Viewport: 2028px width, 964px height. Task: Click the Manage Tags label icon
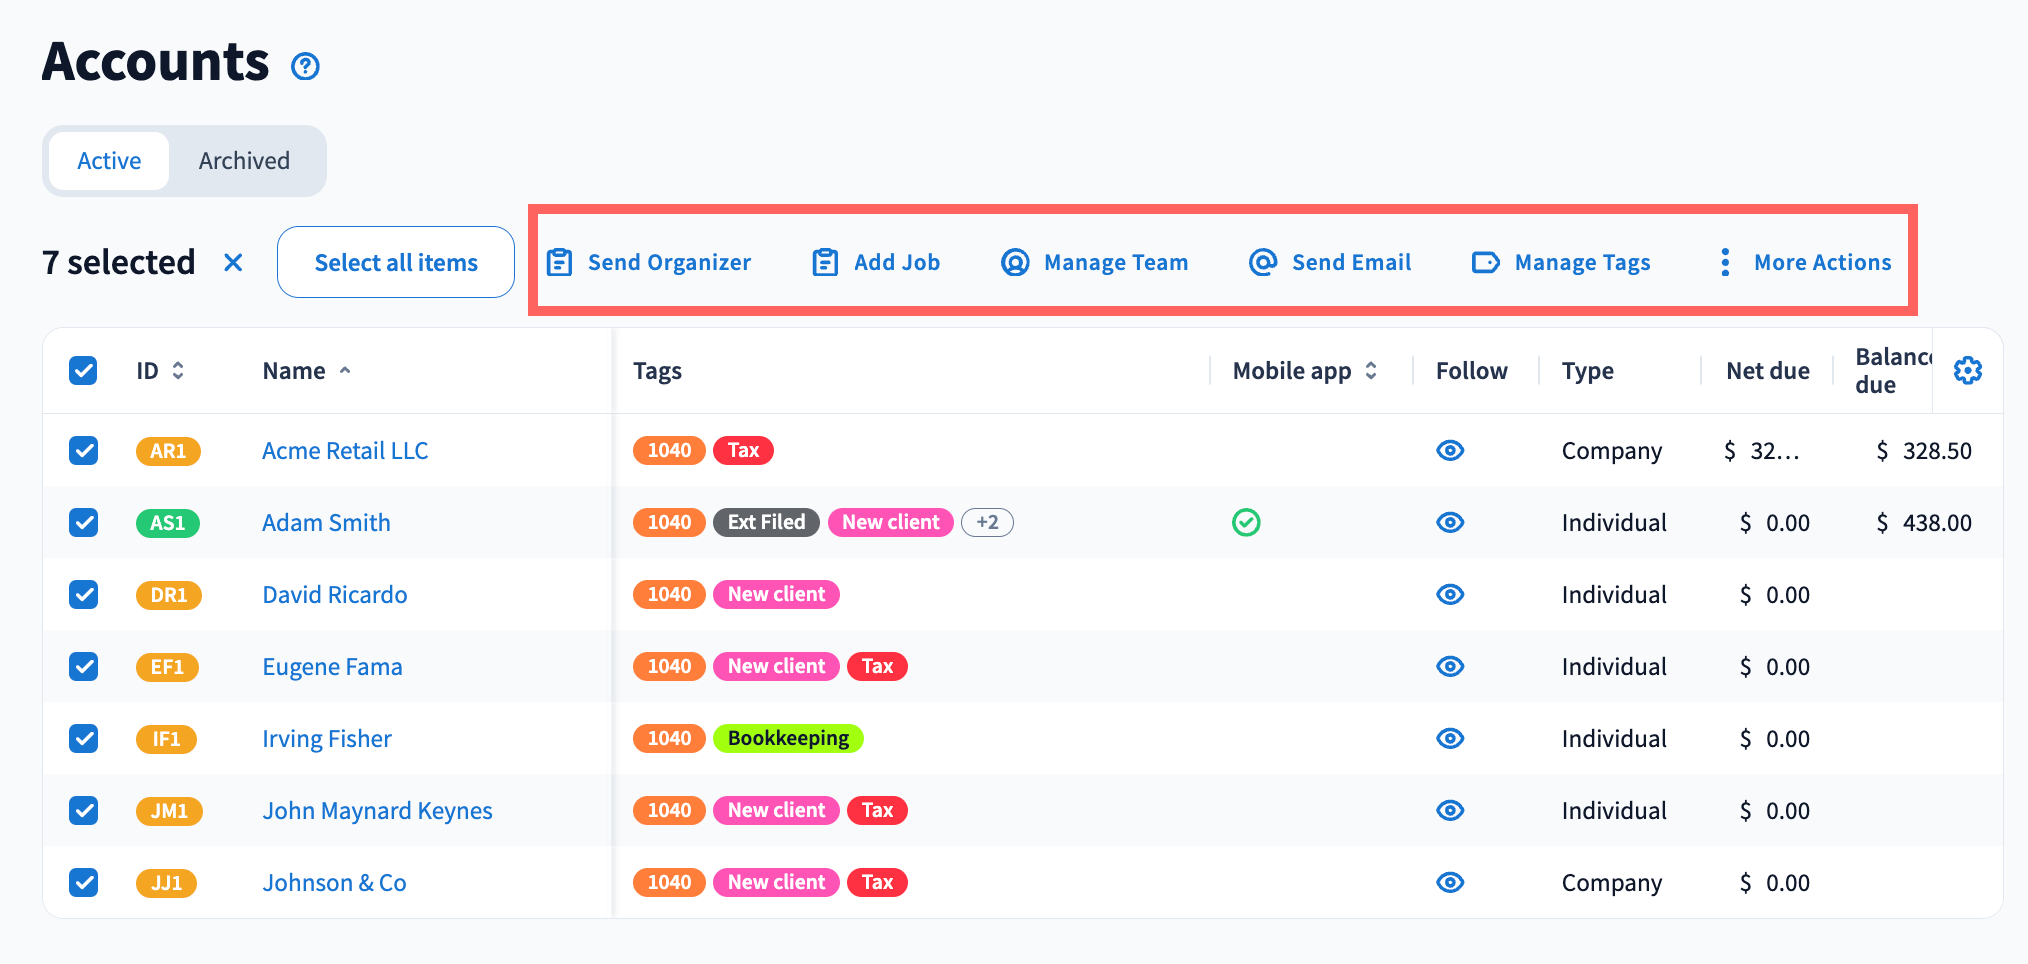coord(1485,262)
